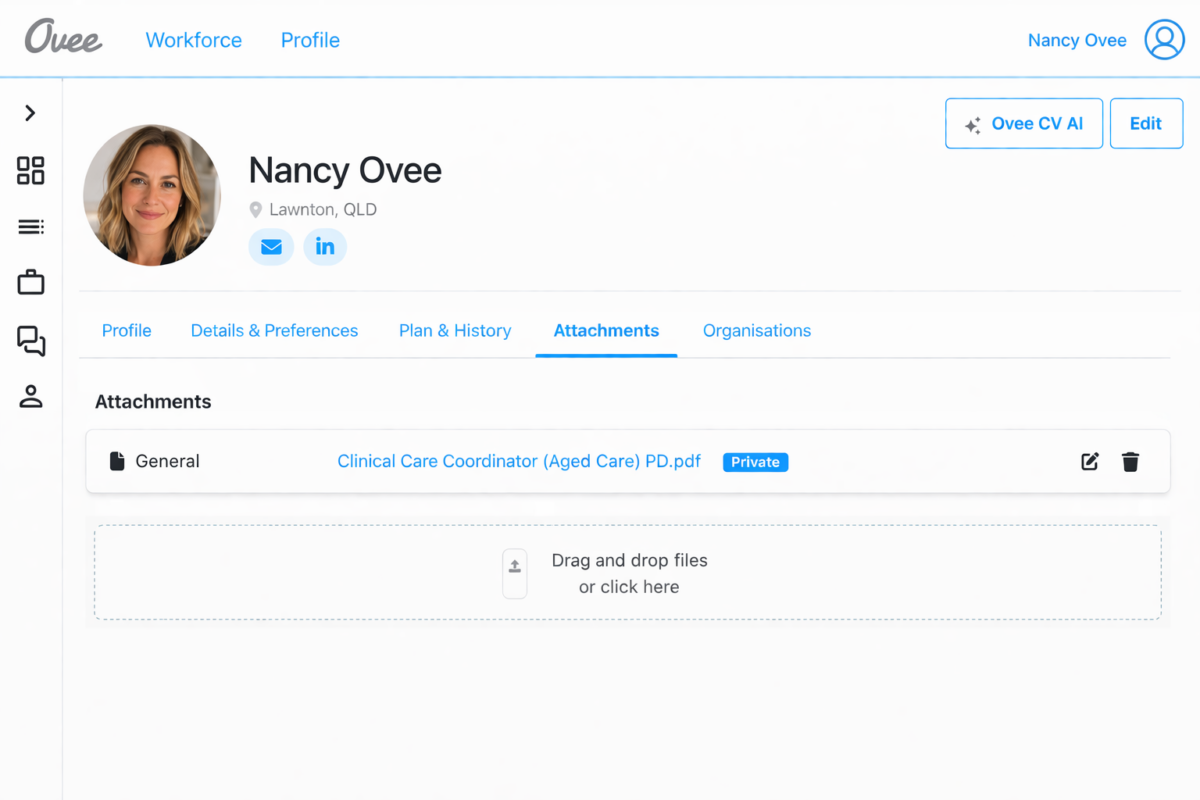
Task: Open the chat messages icon in sidebar
Action: coord(31,341)
